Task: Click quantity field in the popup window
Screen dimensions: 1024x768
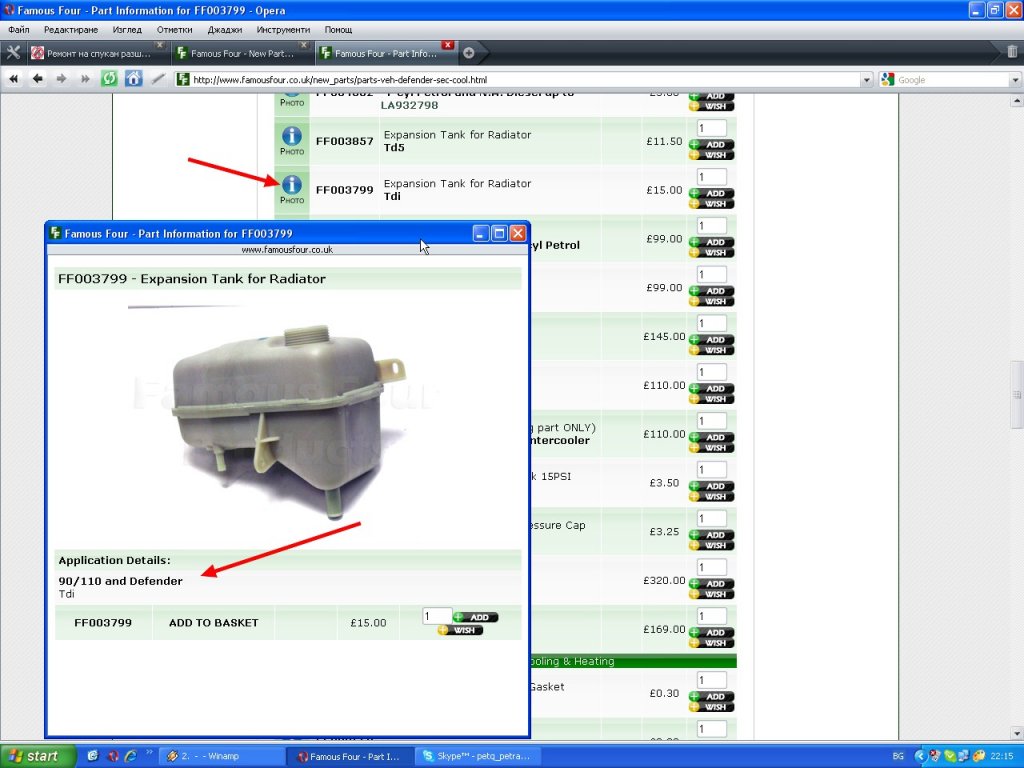Action: (x=436, y=616)
